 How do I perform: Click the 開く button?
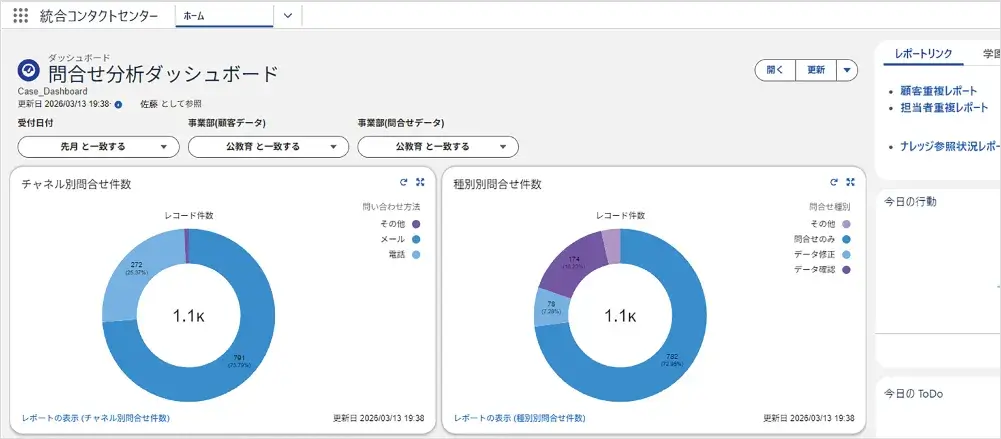(775, 70)
